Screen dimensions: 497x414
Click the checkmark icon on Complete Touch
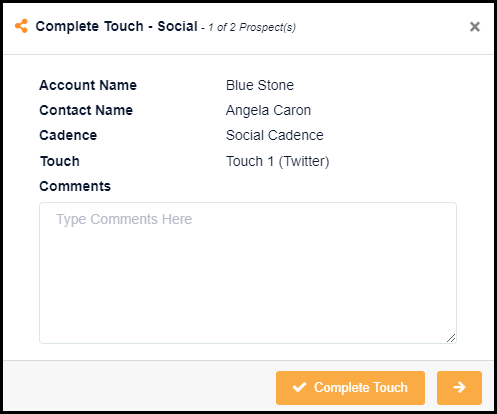299,387
